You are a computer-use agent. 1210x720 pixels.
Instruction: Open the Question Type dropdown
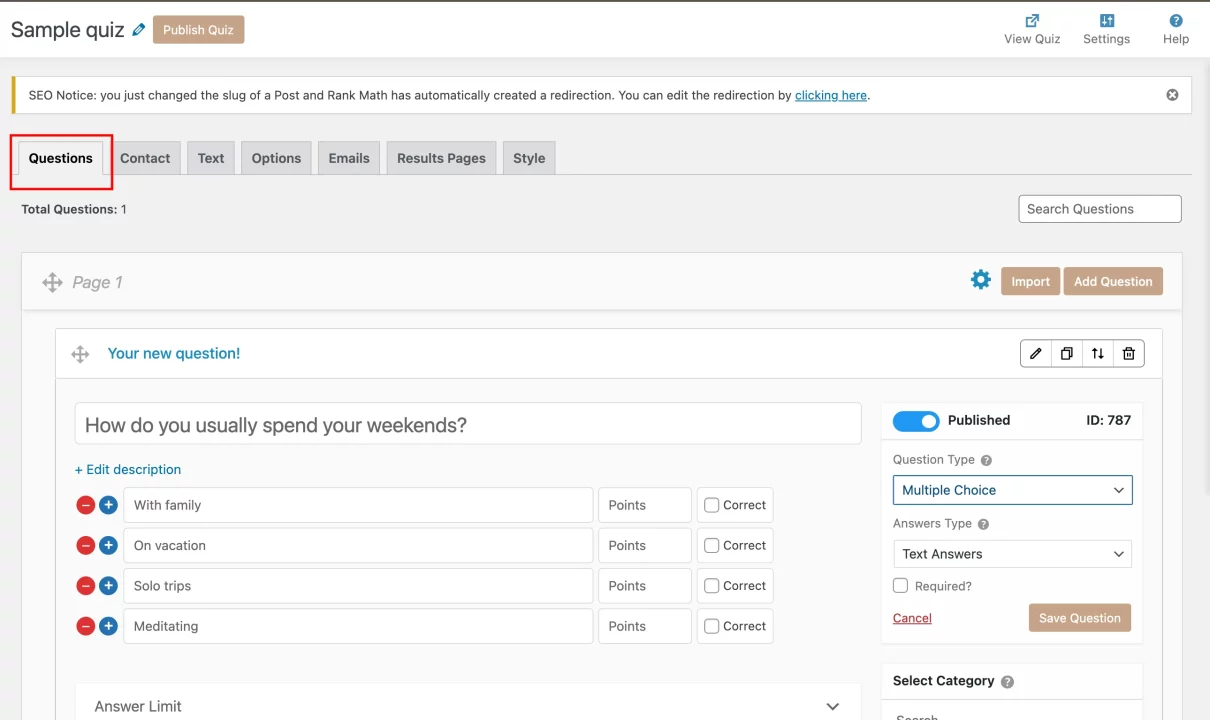coord(1012,490)
